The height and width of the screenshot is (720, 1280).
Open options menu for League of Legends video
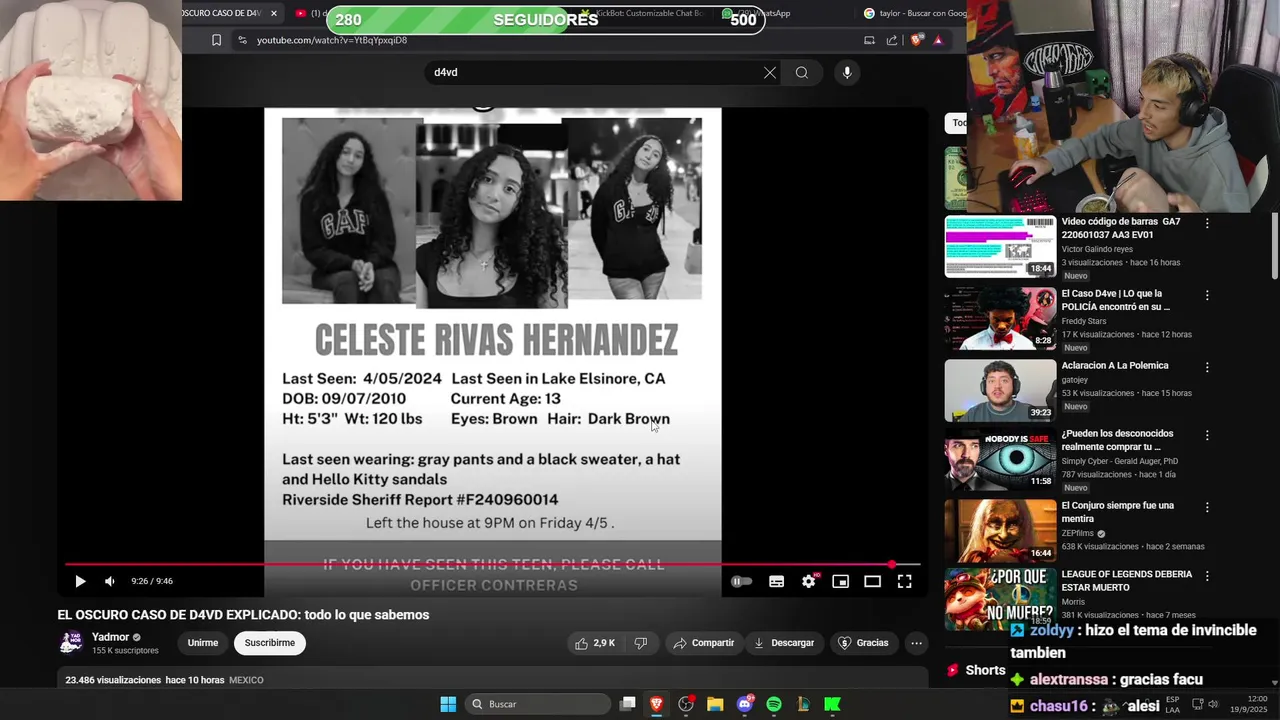pos(1207,577)
